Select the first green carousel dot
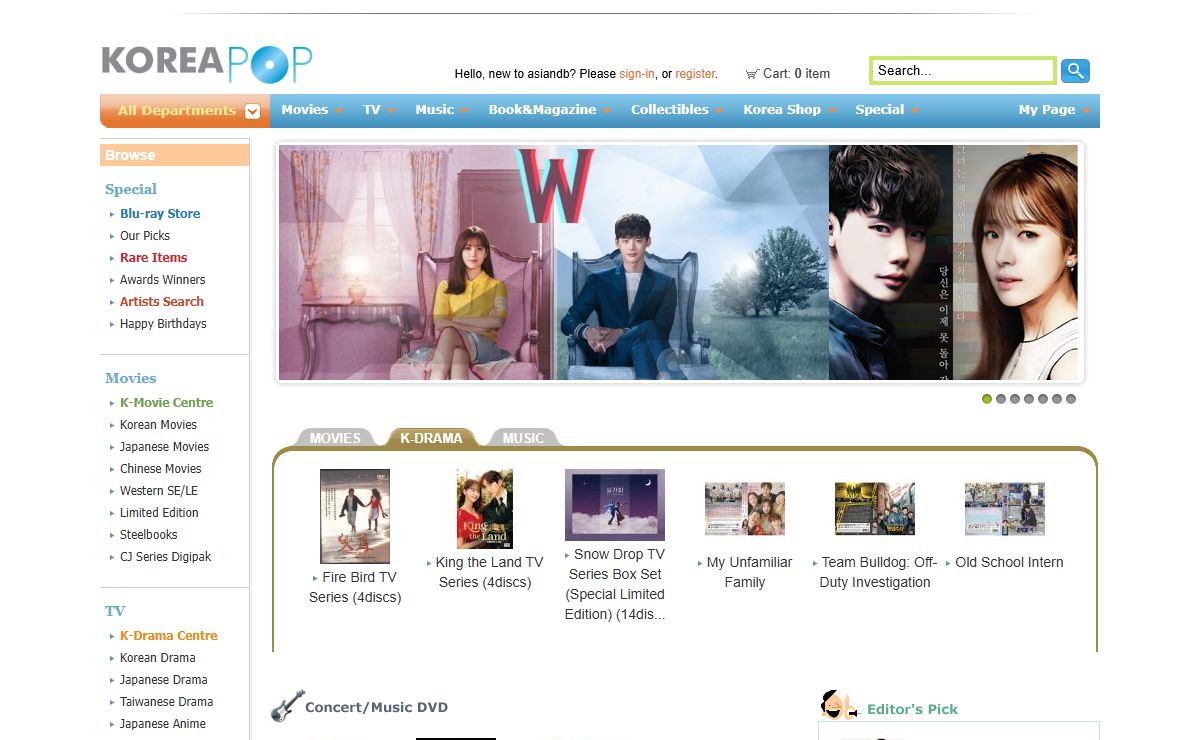Viewport: 1200px width, 740px height. click(987, 399)
